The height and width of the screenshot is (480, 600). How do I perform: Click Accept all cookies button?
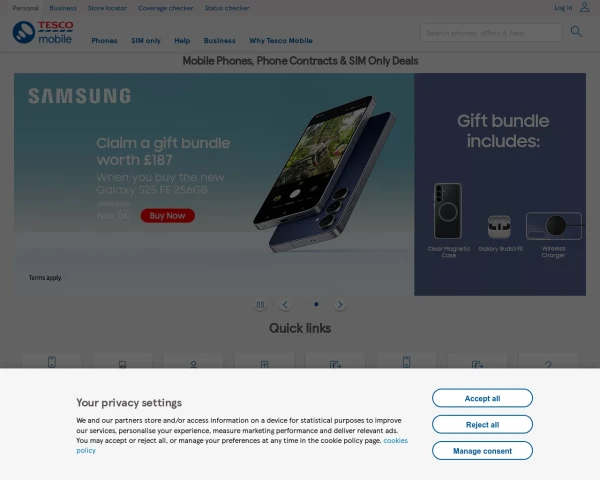482,398
